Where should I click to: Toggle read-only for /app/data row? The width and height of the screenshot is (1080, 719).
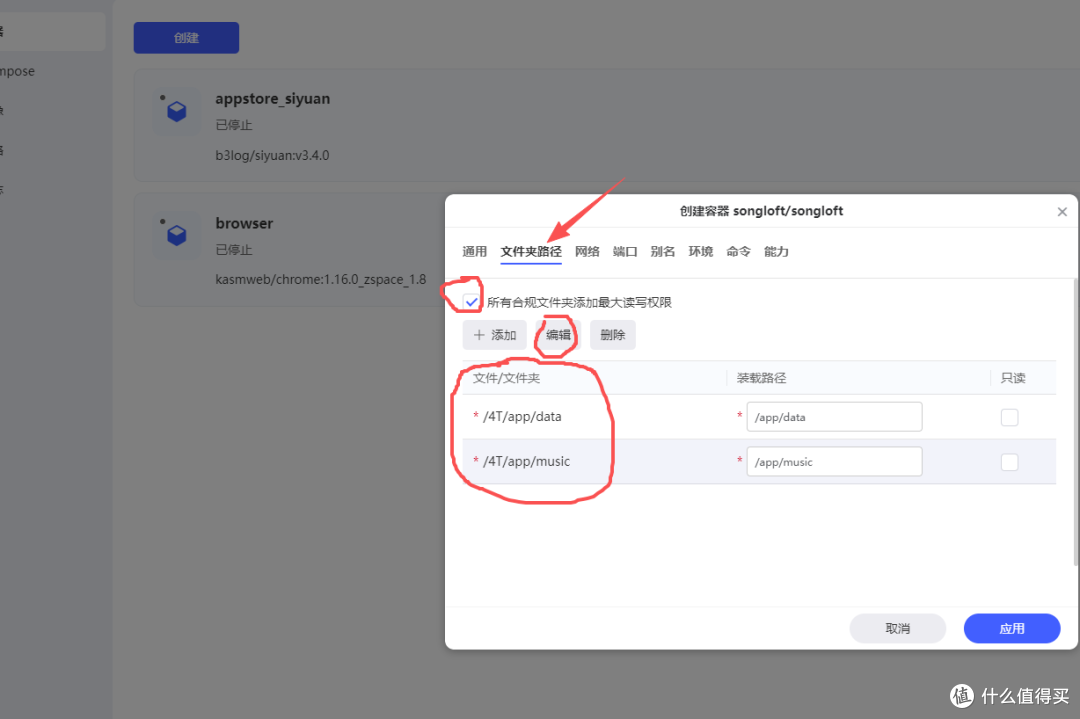1009,417
